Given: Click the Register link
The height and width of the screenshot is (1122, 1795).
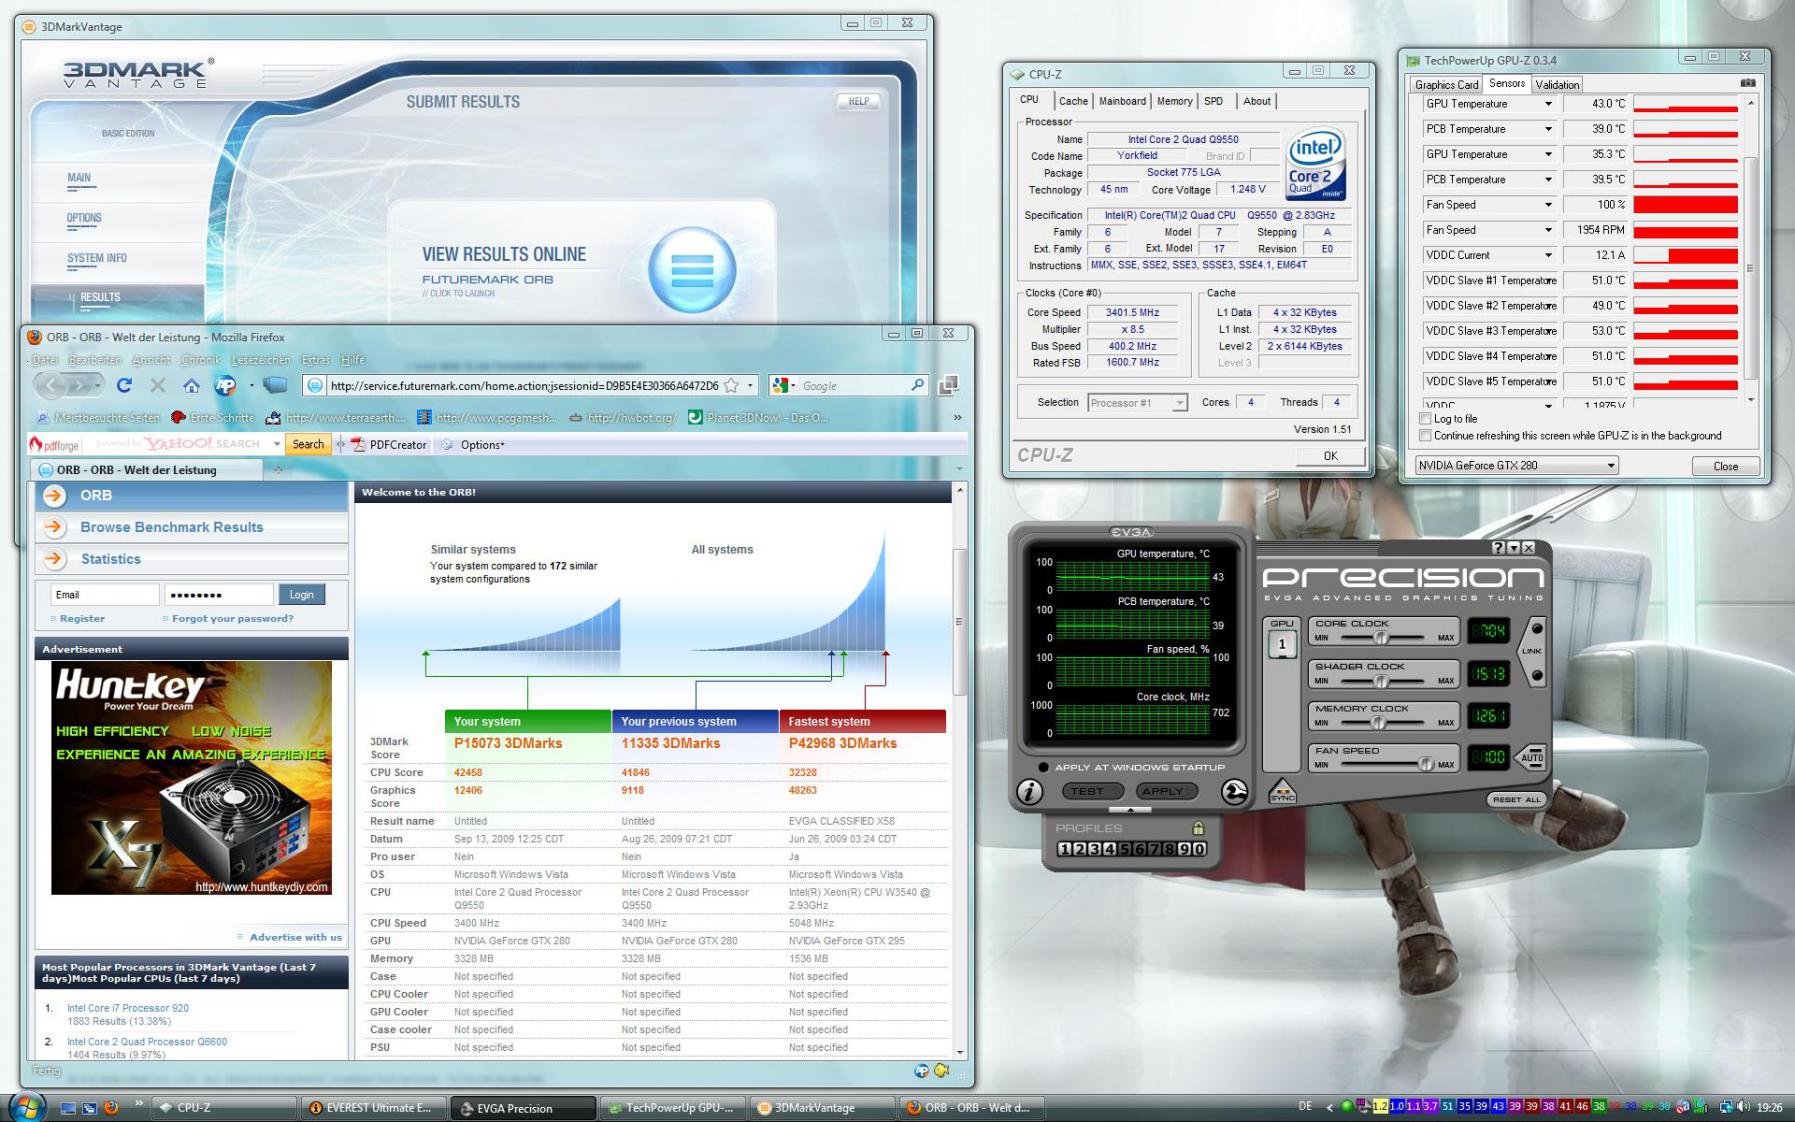Looking at the screenshot, I should 82,618.
